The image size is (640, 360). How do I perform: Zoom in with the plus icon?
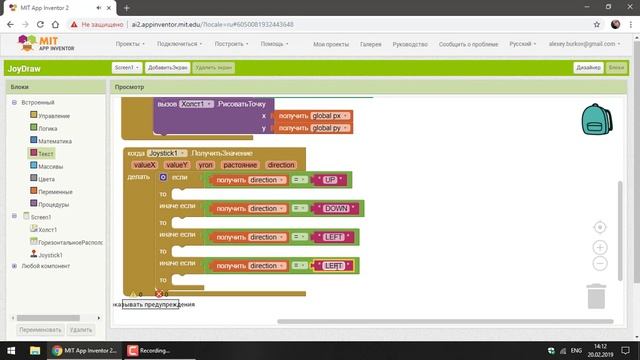(600, 247)
